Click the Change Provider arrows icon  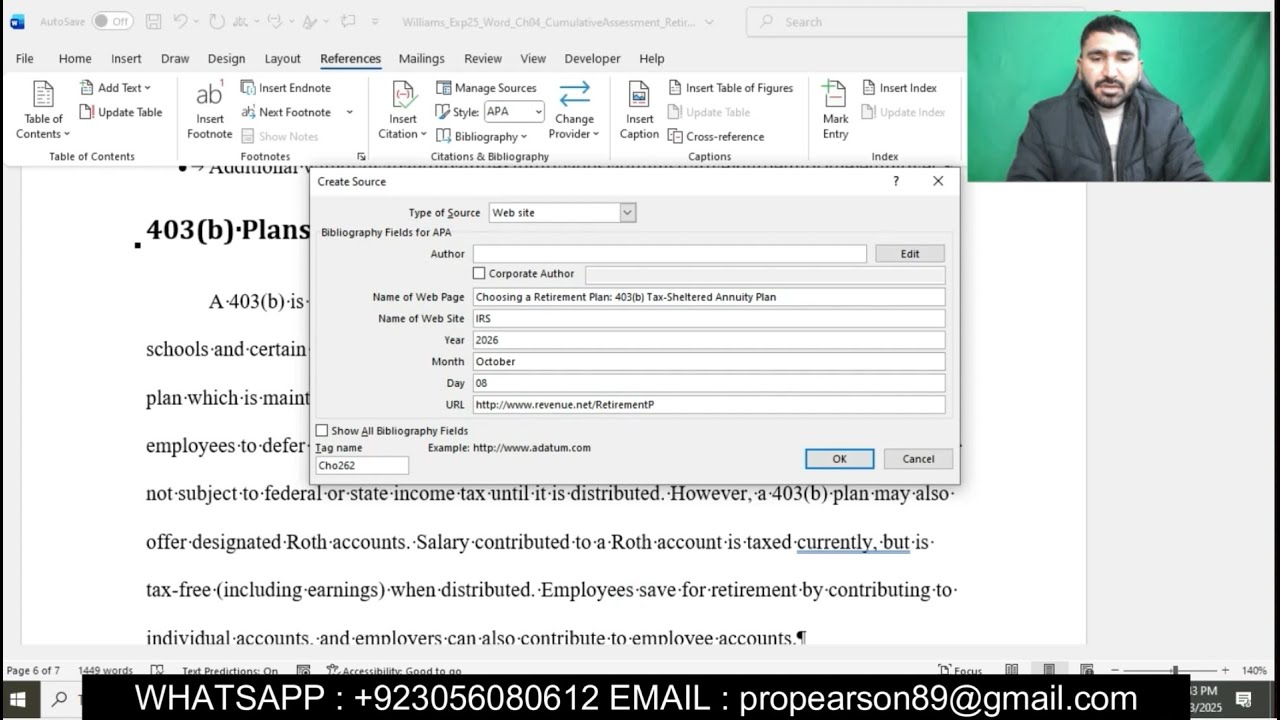[574, 94]
